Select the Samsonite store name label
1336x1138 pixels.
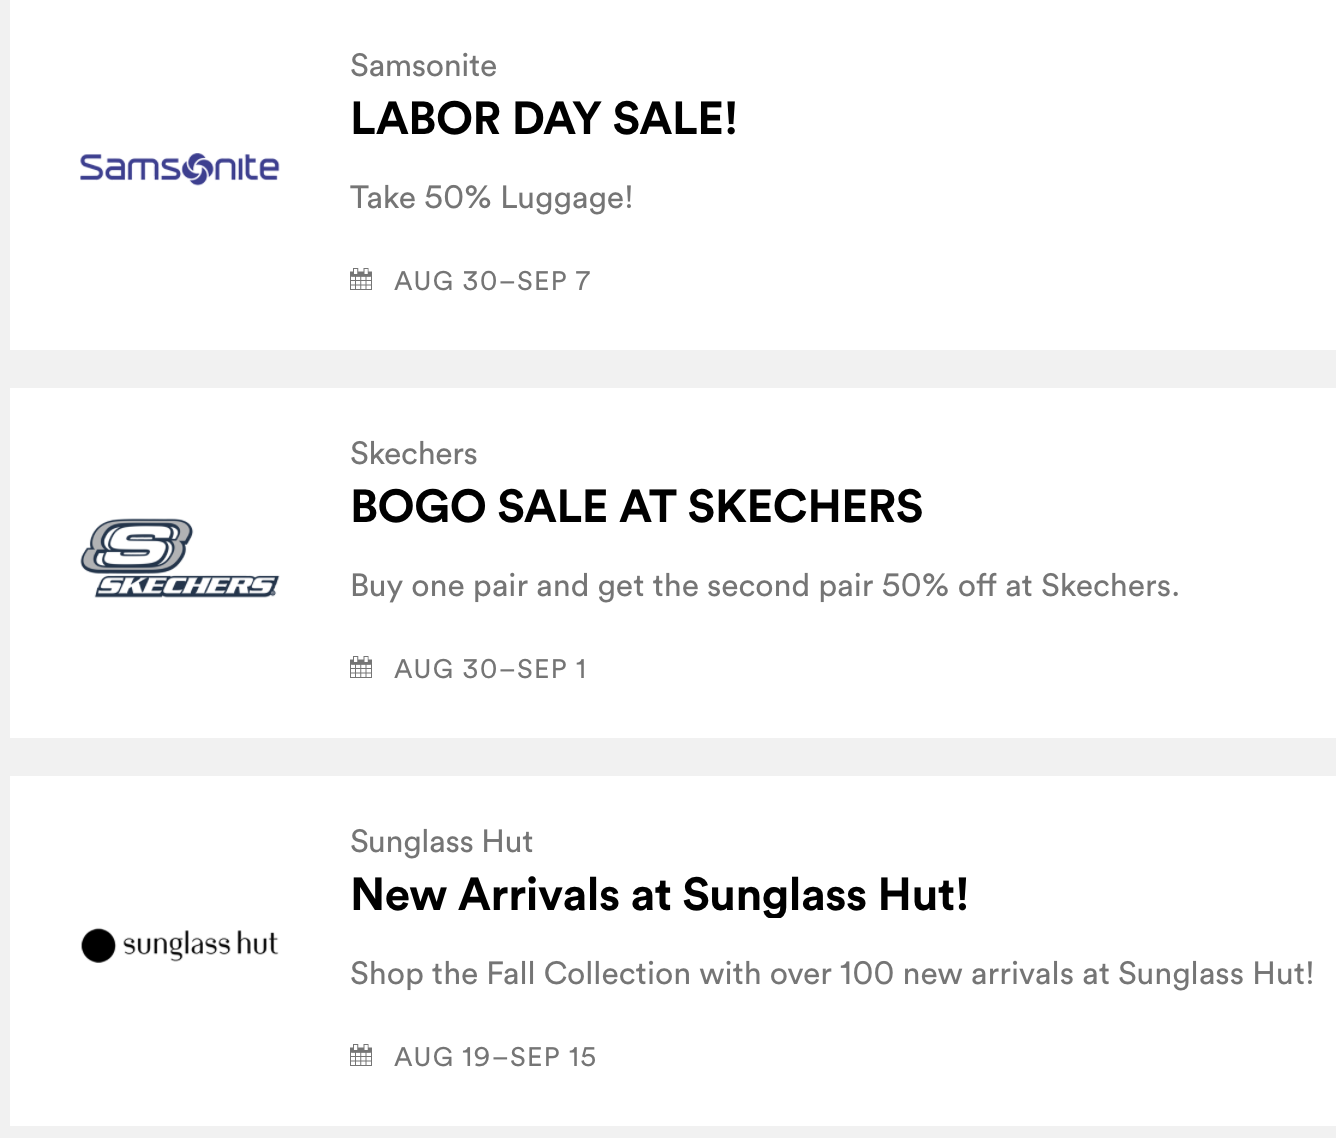[423, 66]
